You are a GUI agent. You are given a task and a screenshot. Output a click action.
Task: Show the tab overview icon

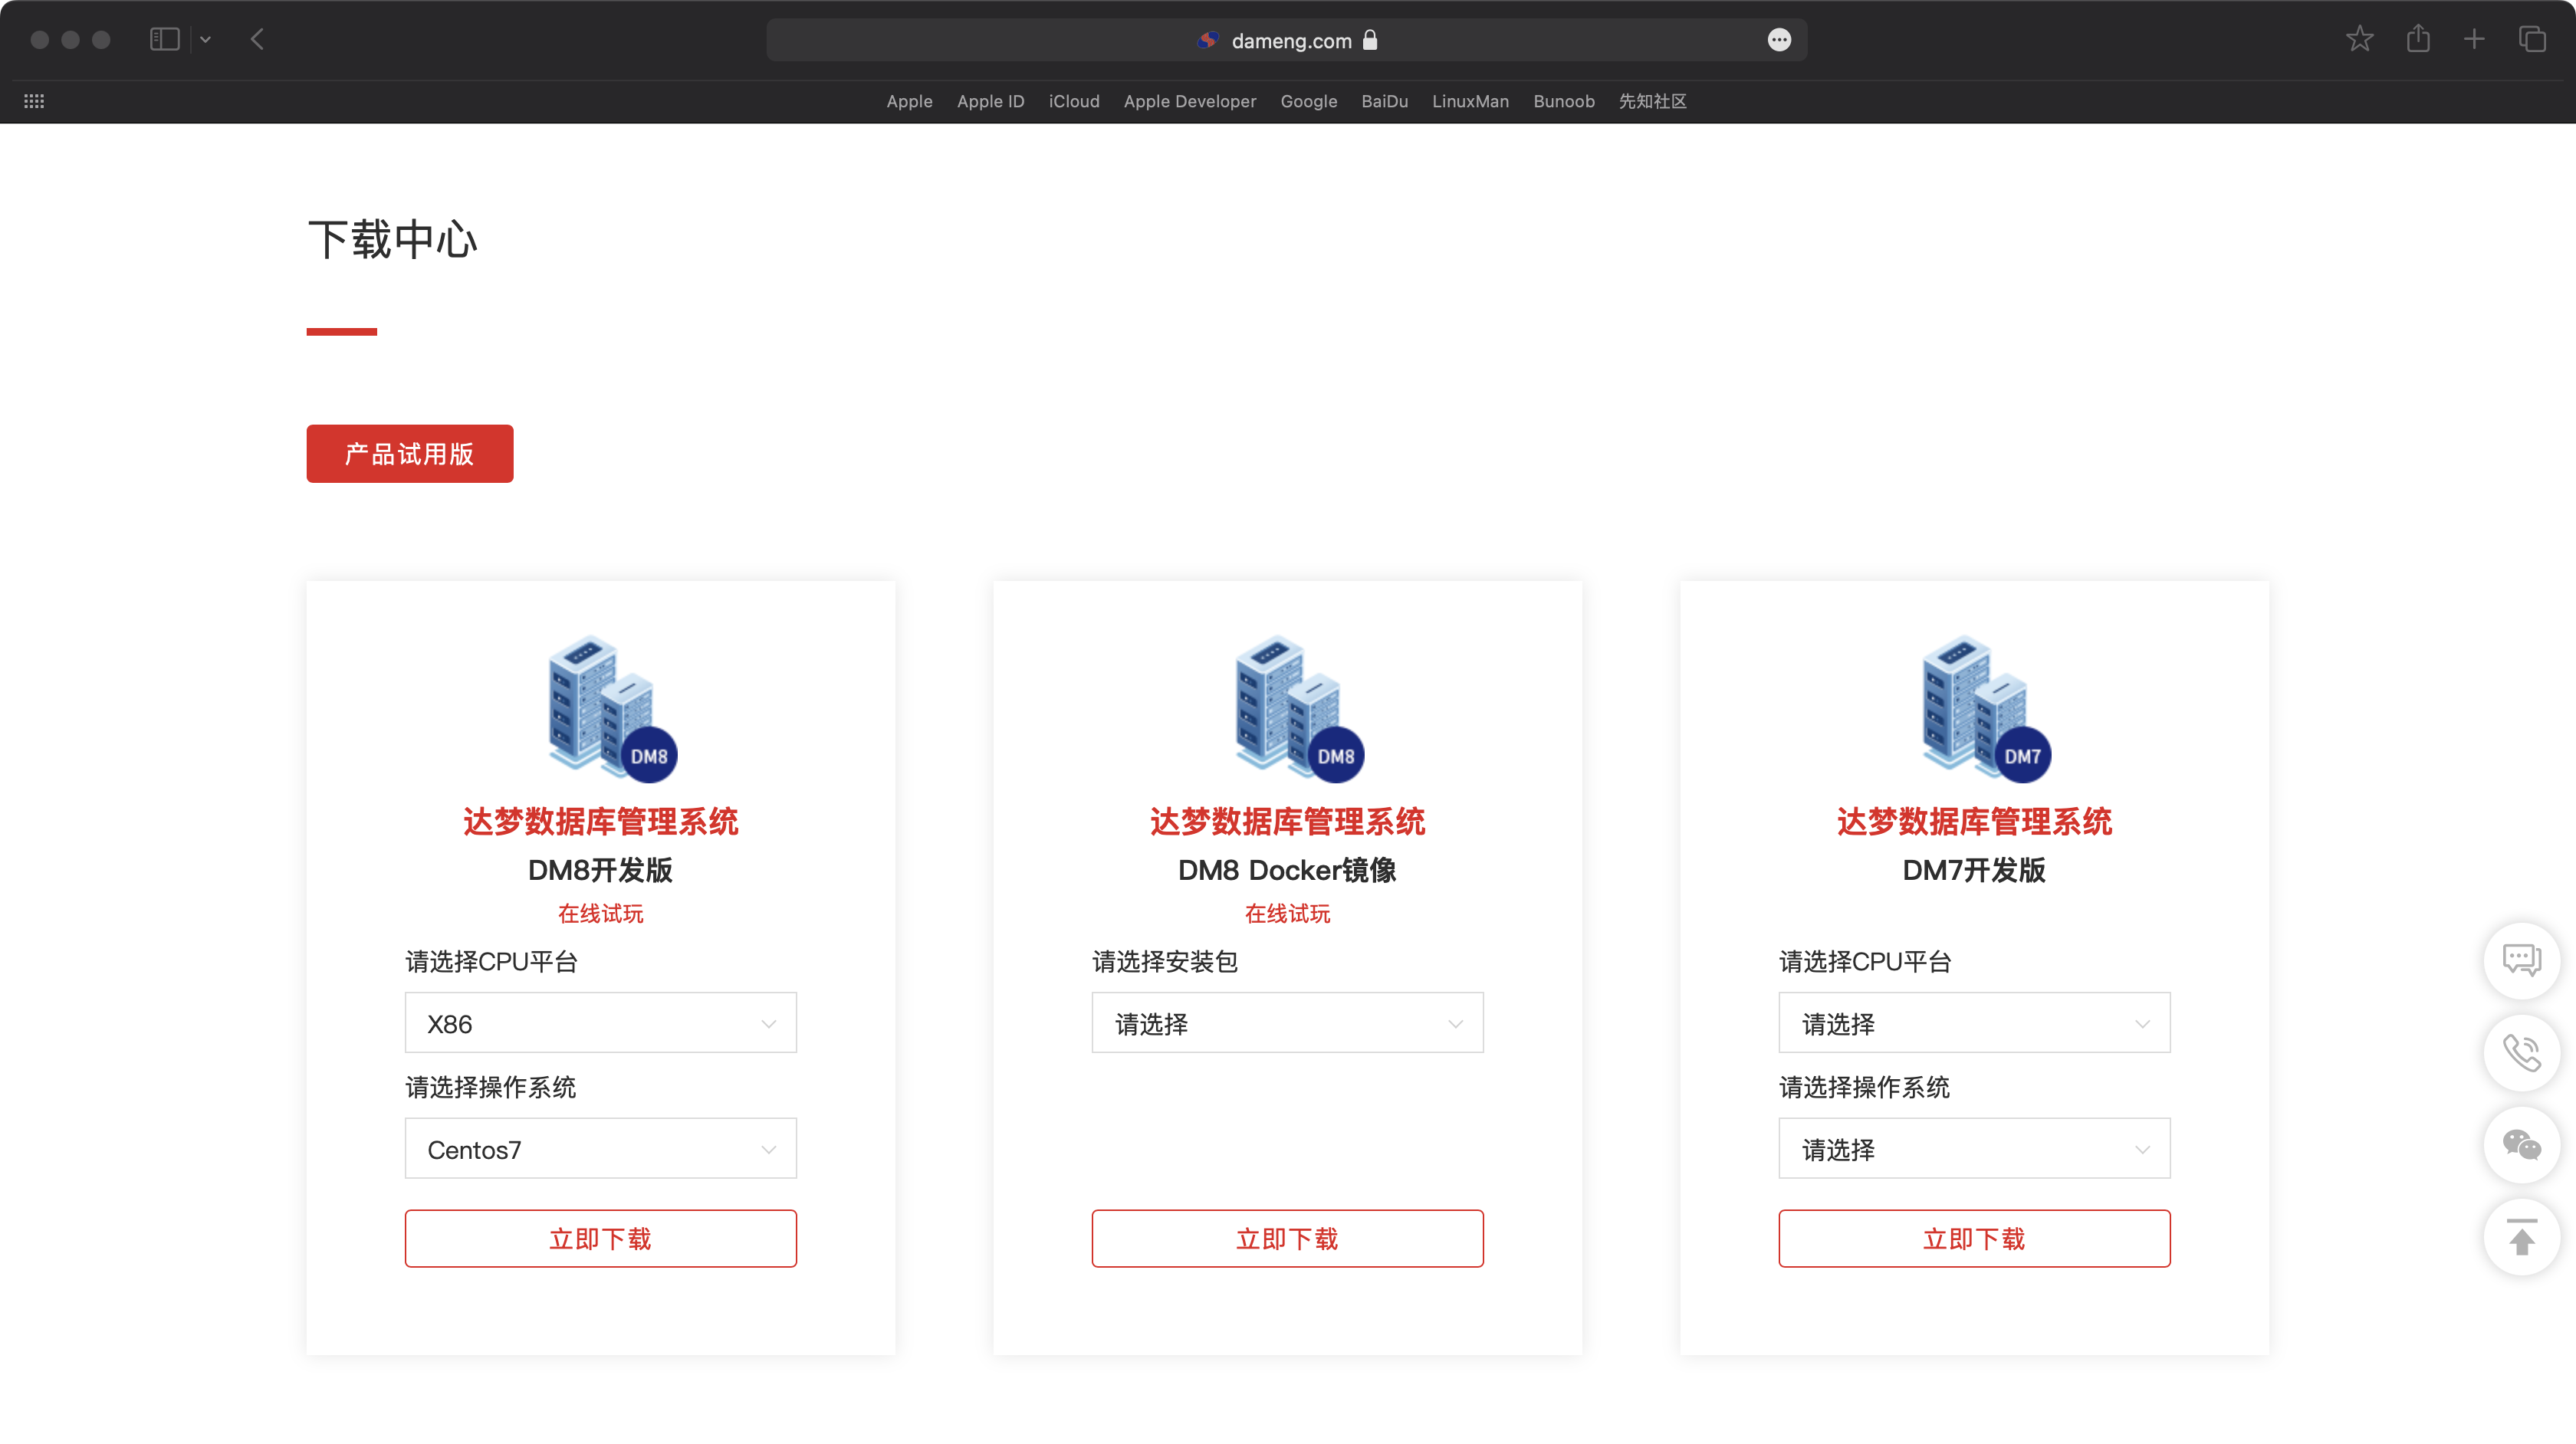(x=2532, y=39)
